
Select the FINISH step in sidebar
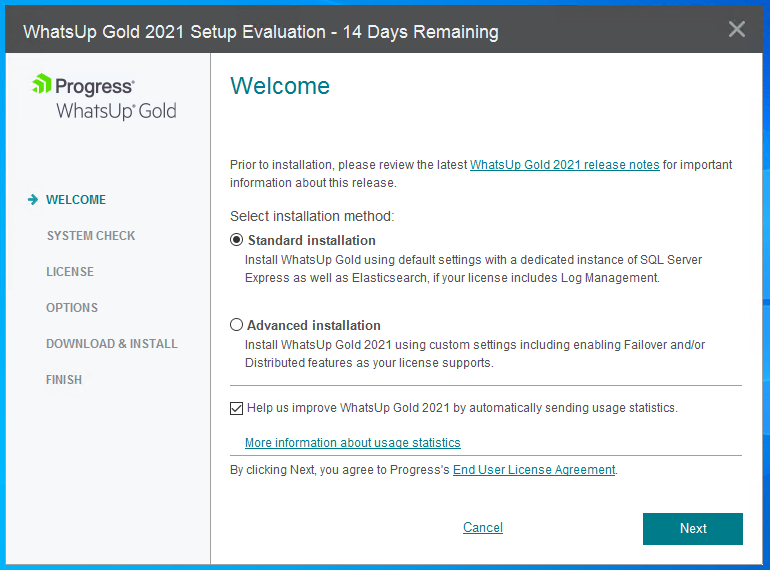pyautogui.click(x=64, y=380)
